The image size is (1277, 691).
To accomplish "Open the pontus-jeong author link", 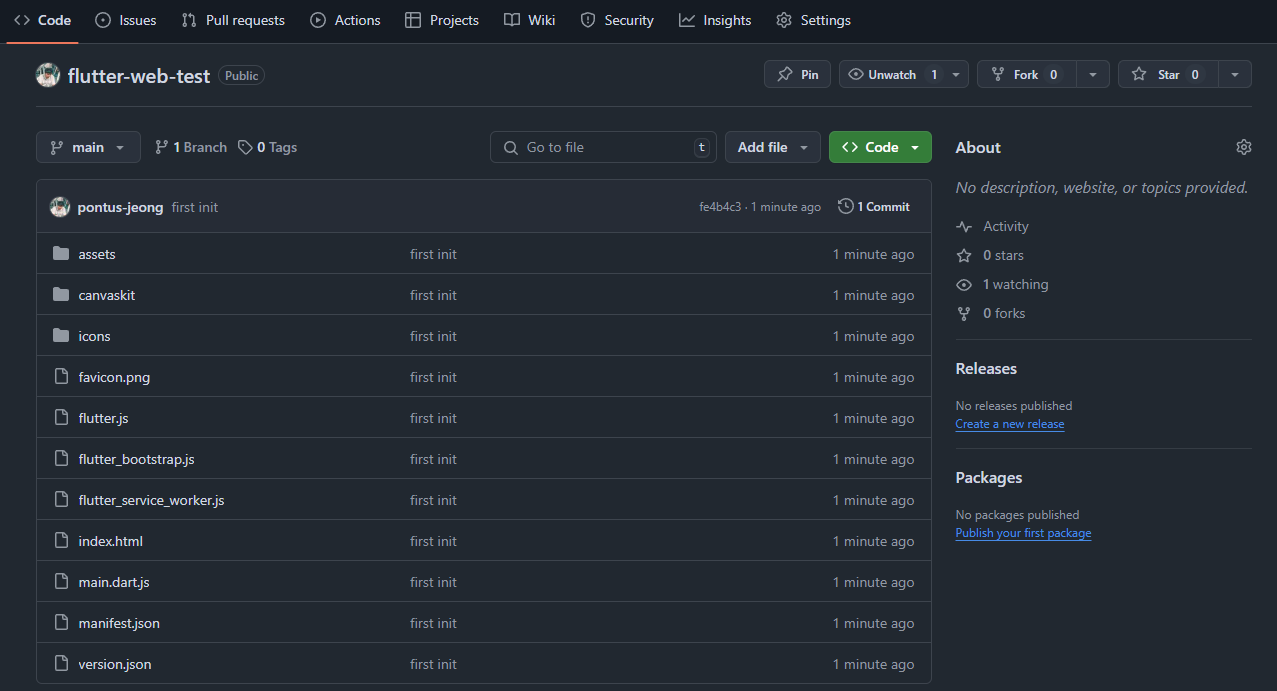I will pos(120,207).
